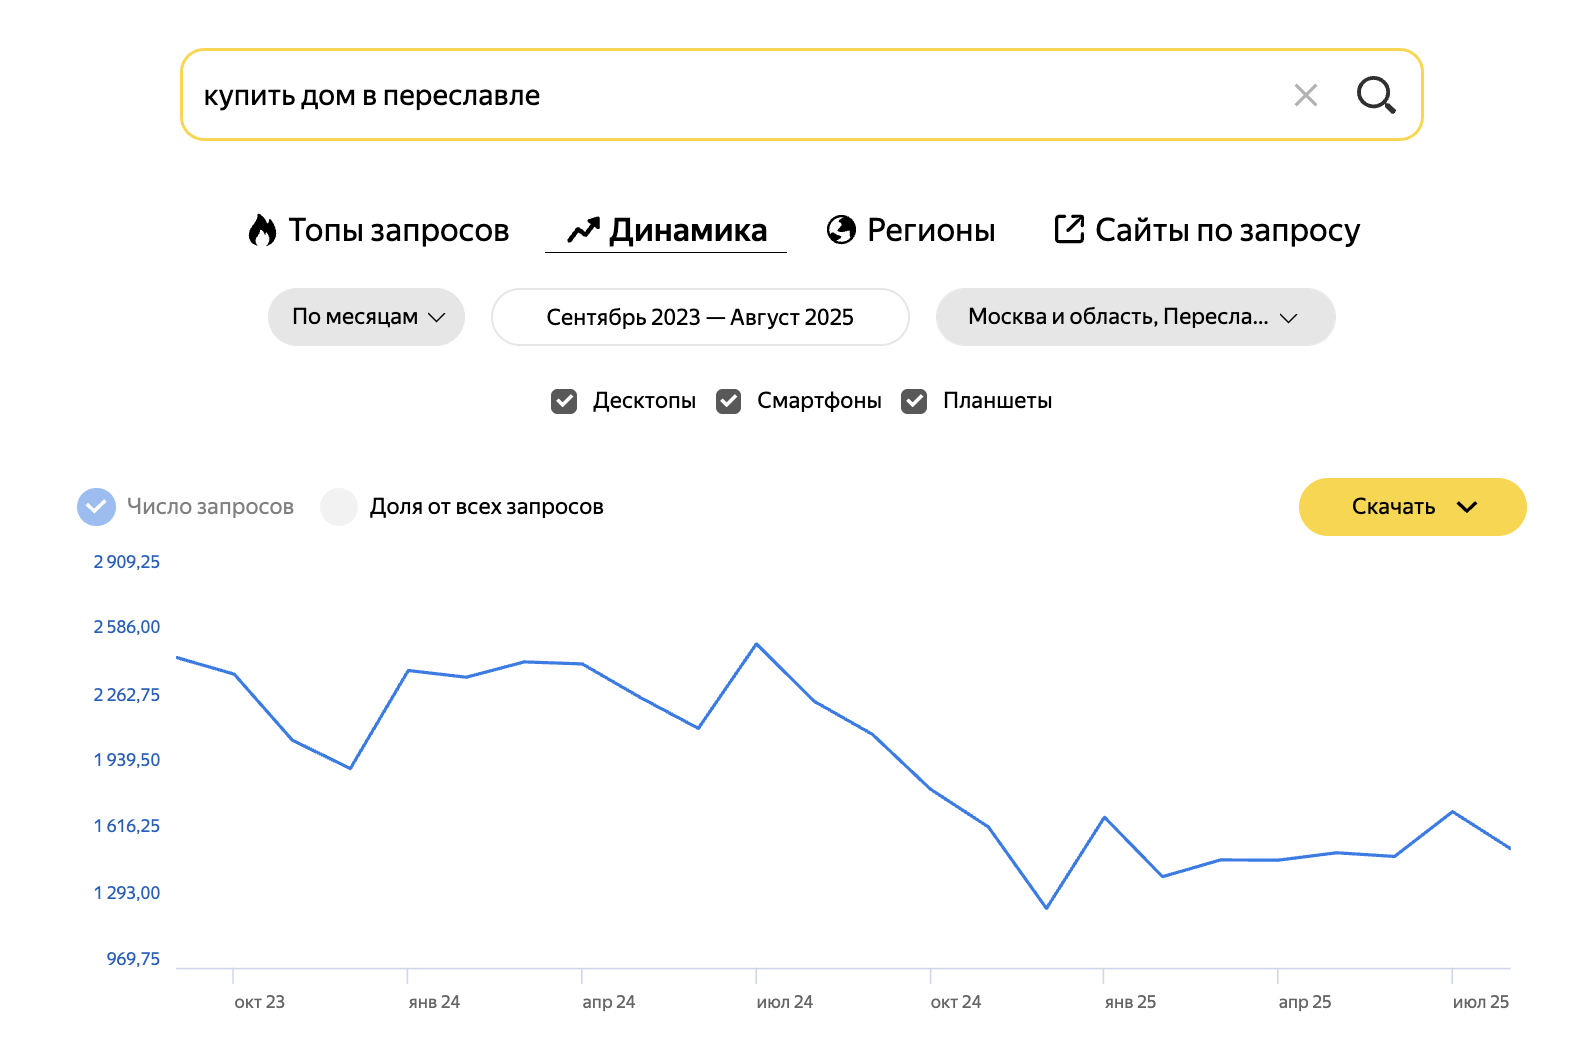Image resolution: width=1582 pixels, height=1040 pixels.
Task: Select Доля от всех запросов radio option
Action: [x=339, y=507]
